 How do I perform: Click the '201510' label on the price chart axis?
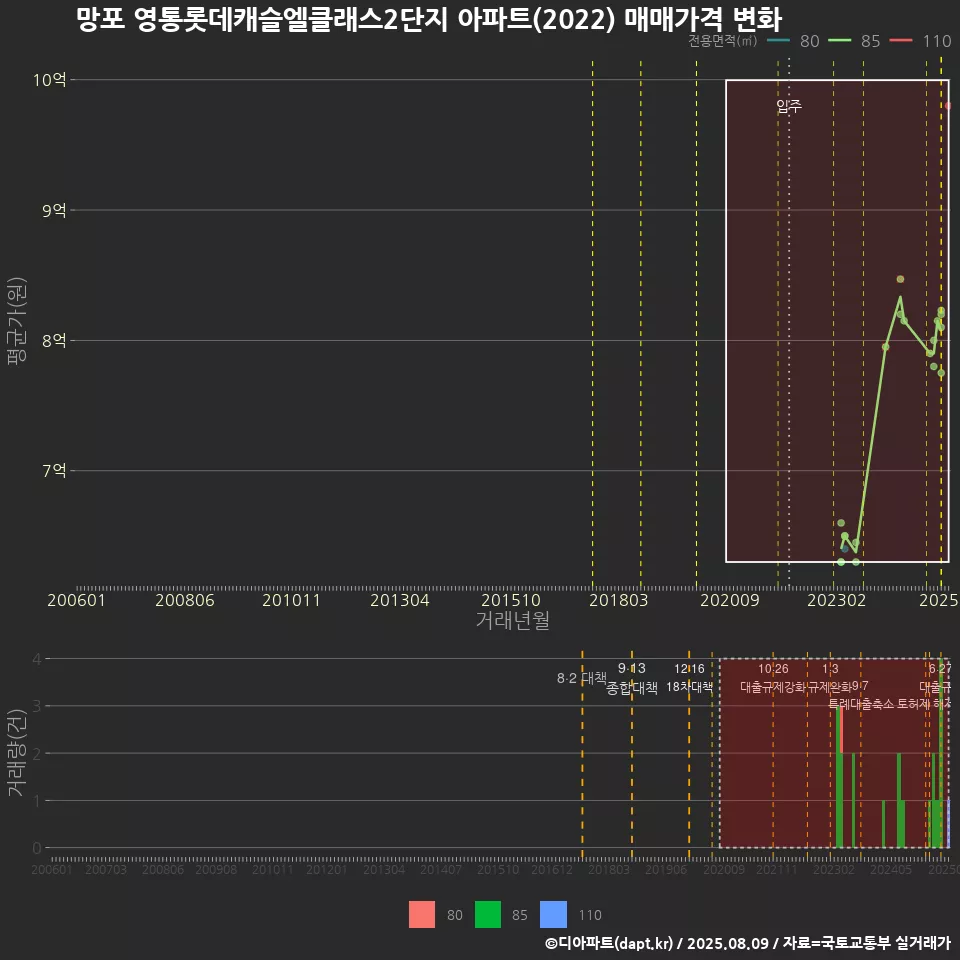click(511, 600)
